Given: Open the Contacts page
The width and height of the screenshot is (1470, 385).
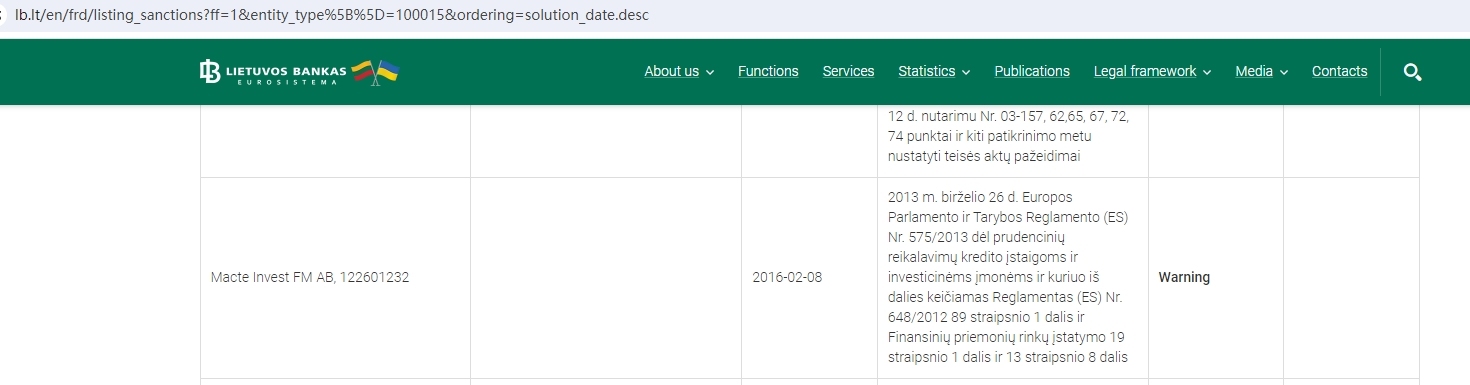Looking at the screenshot, I should tap(1339, 71).
